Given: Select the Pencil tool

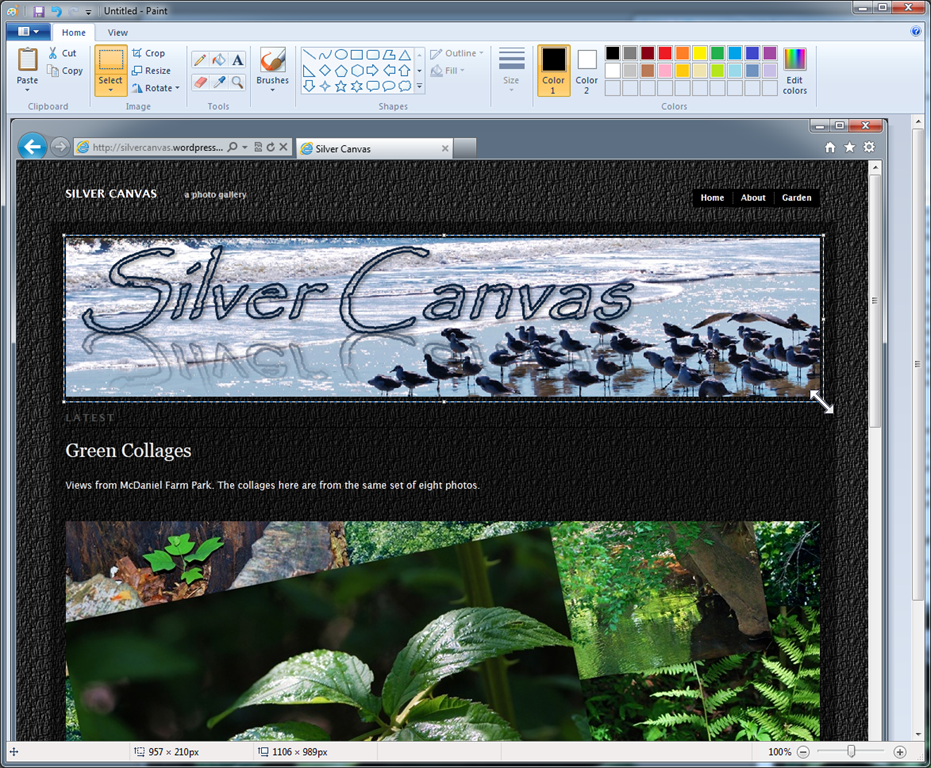Looking at the screenshot, I should point(200,60).
